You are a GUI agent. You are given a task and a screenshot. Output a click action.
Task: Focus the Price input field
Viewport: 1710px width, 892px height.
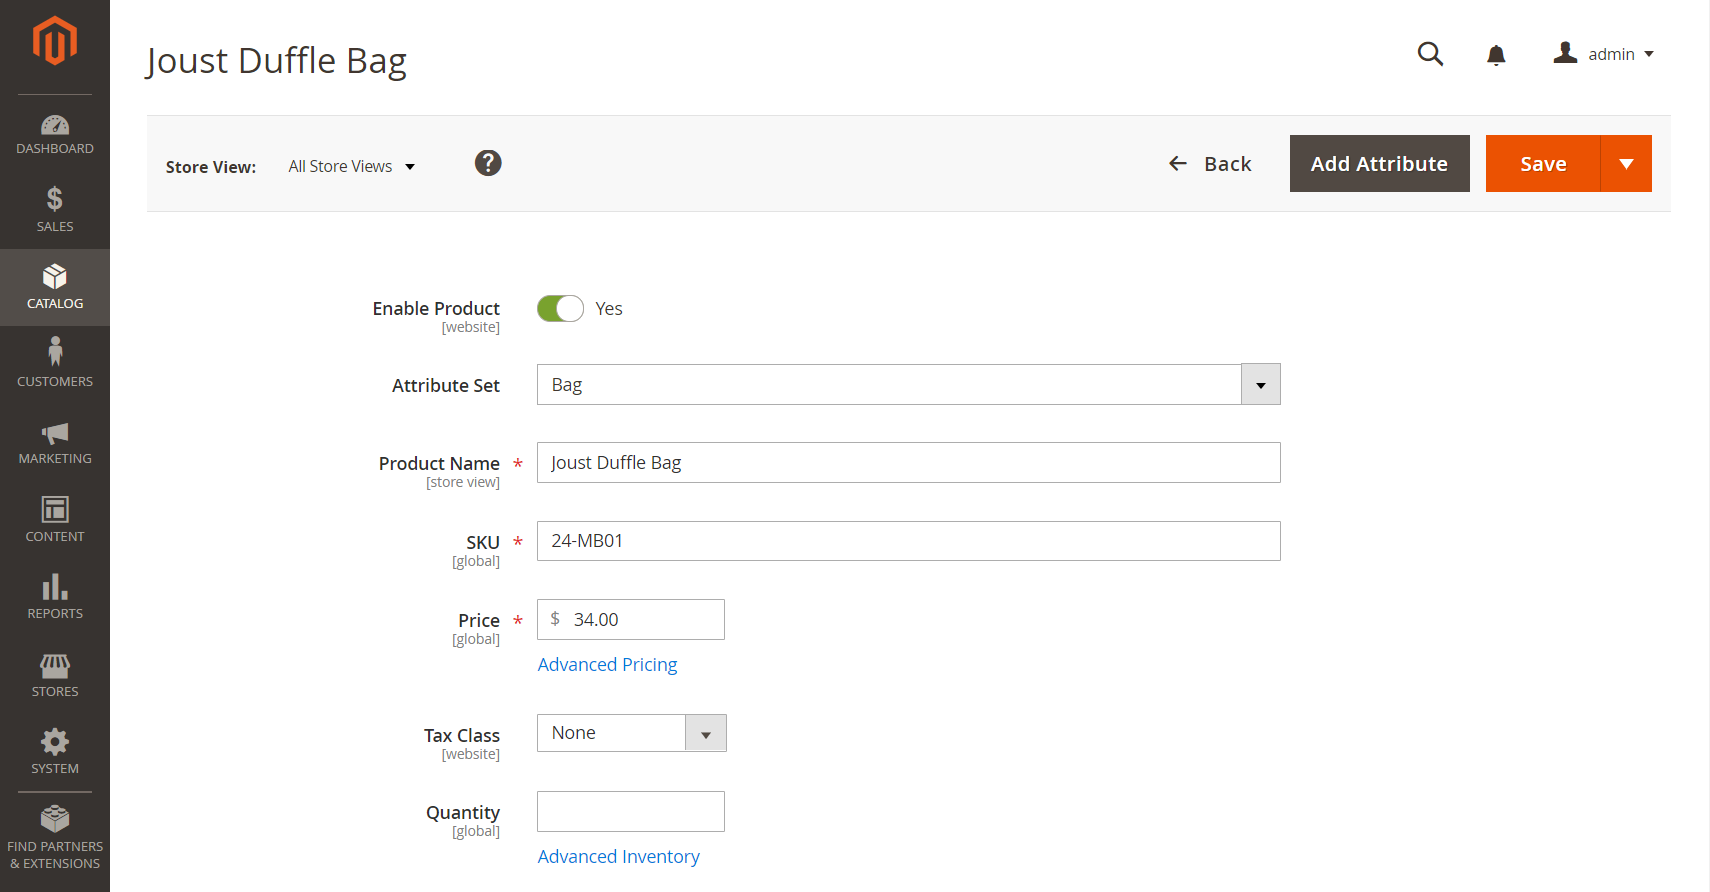click(x=631, y=620)
